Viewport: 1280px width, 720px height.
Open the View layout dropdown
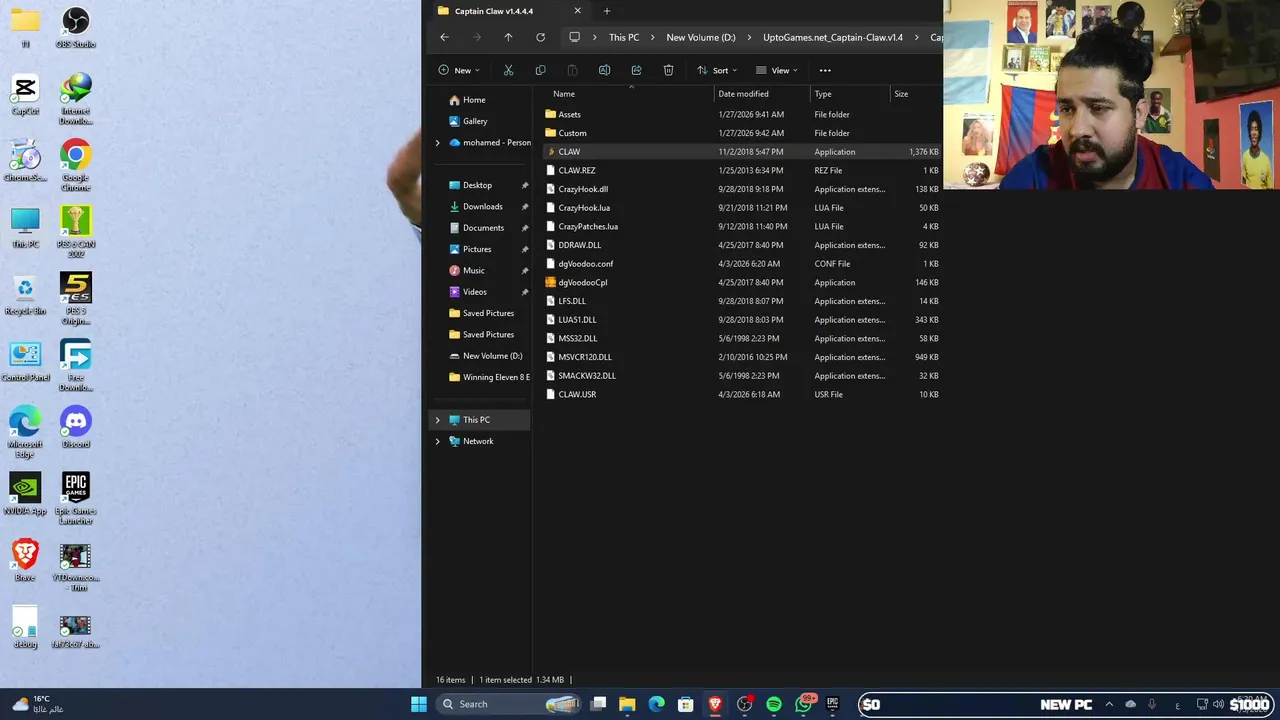pyautogui.click(x=777, y=70)
